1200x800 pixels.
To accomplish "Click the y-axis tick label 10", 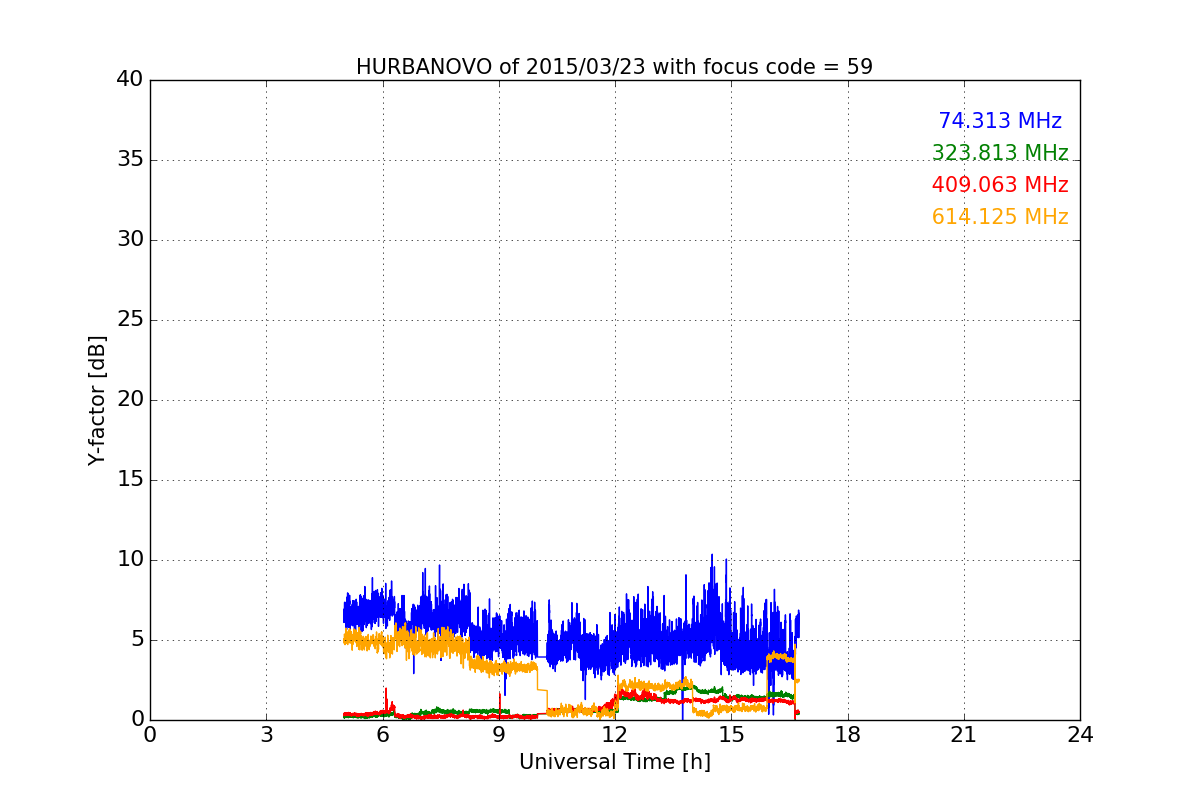I will pos(130,560).
